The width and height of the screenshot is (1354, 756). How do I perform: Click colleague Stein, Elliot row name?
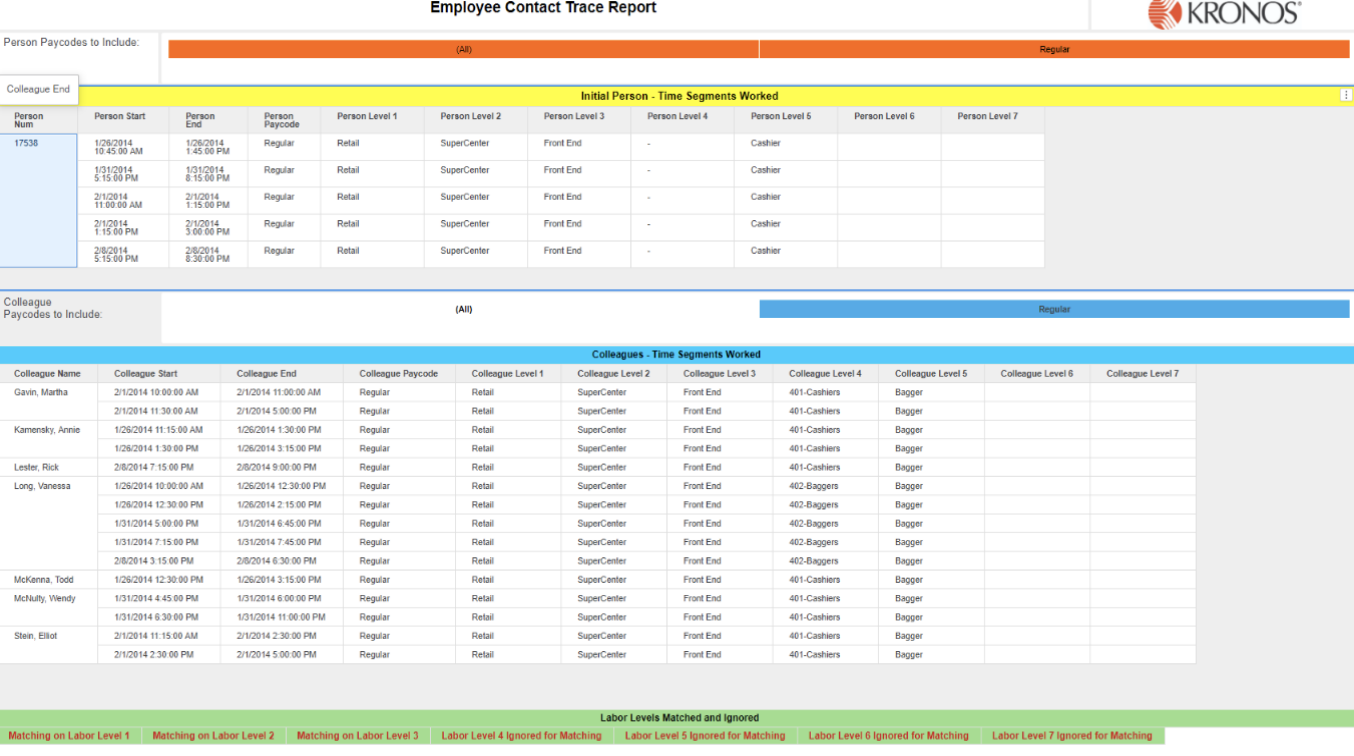[36, 636]
